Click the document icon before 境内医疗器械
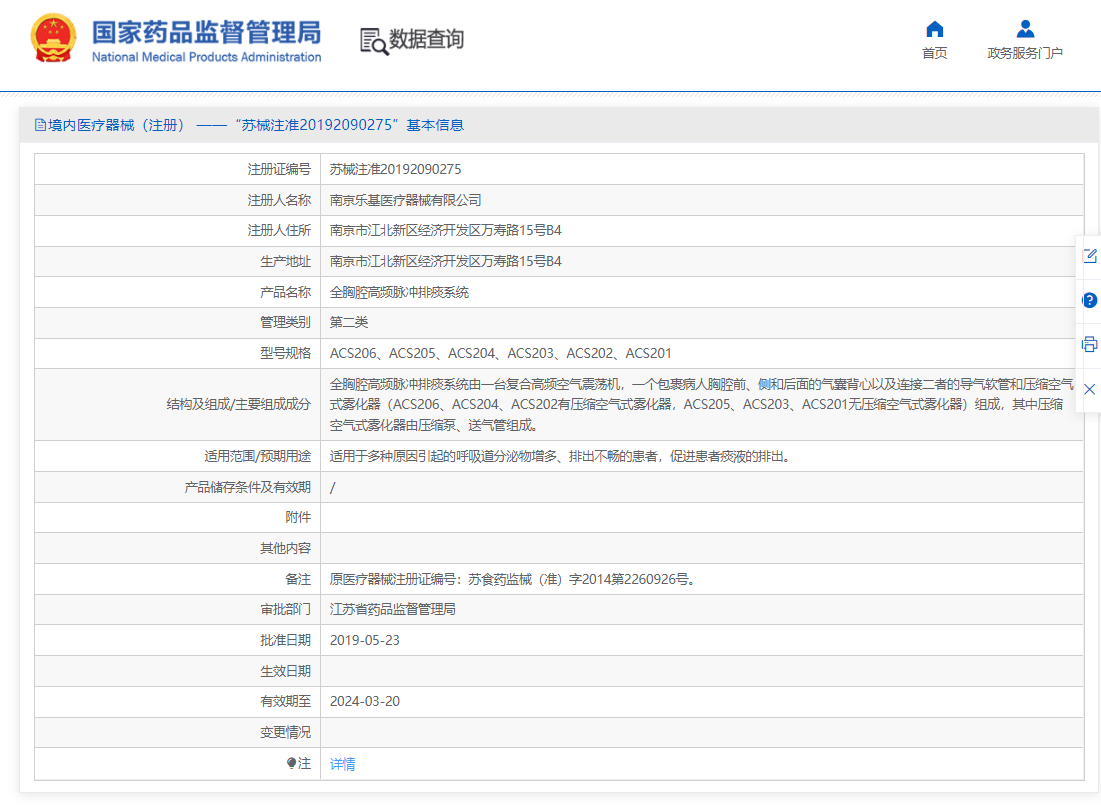The image size is (1101, 809). [x=40, y=125]
